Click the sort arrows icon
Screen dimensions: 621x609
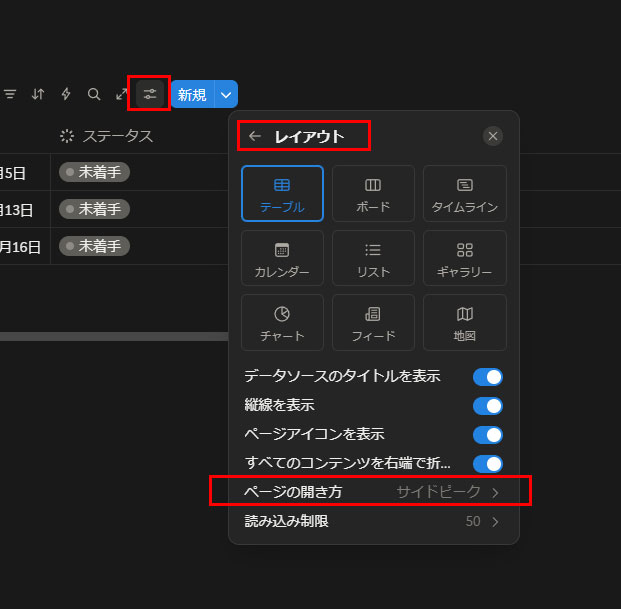pyautogui.click(x=38, y=94)
